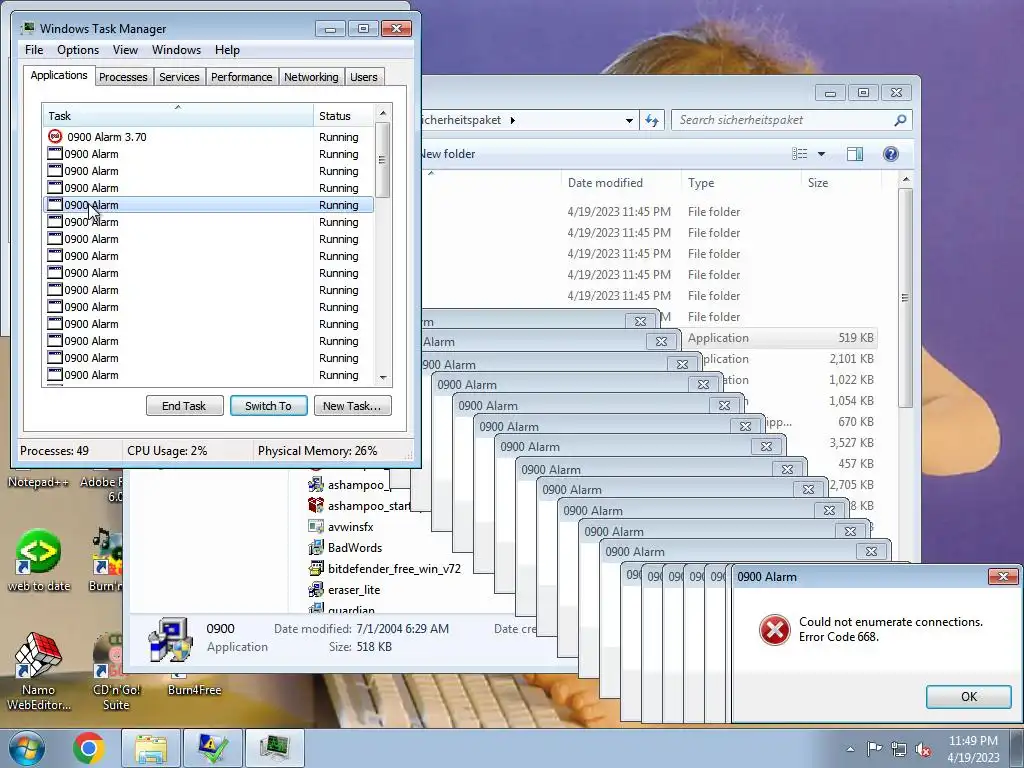1024x768 pixels.
Task: Sort Explorer by the Date modified column
Action: tap(620, 183)
